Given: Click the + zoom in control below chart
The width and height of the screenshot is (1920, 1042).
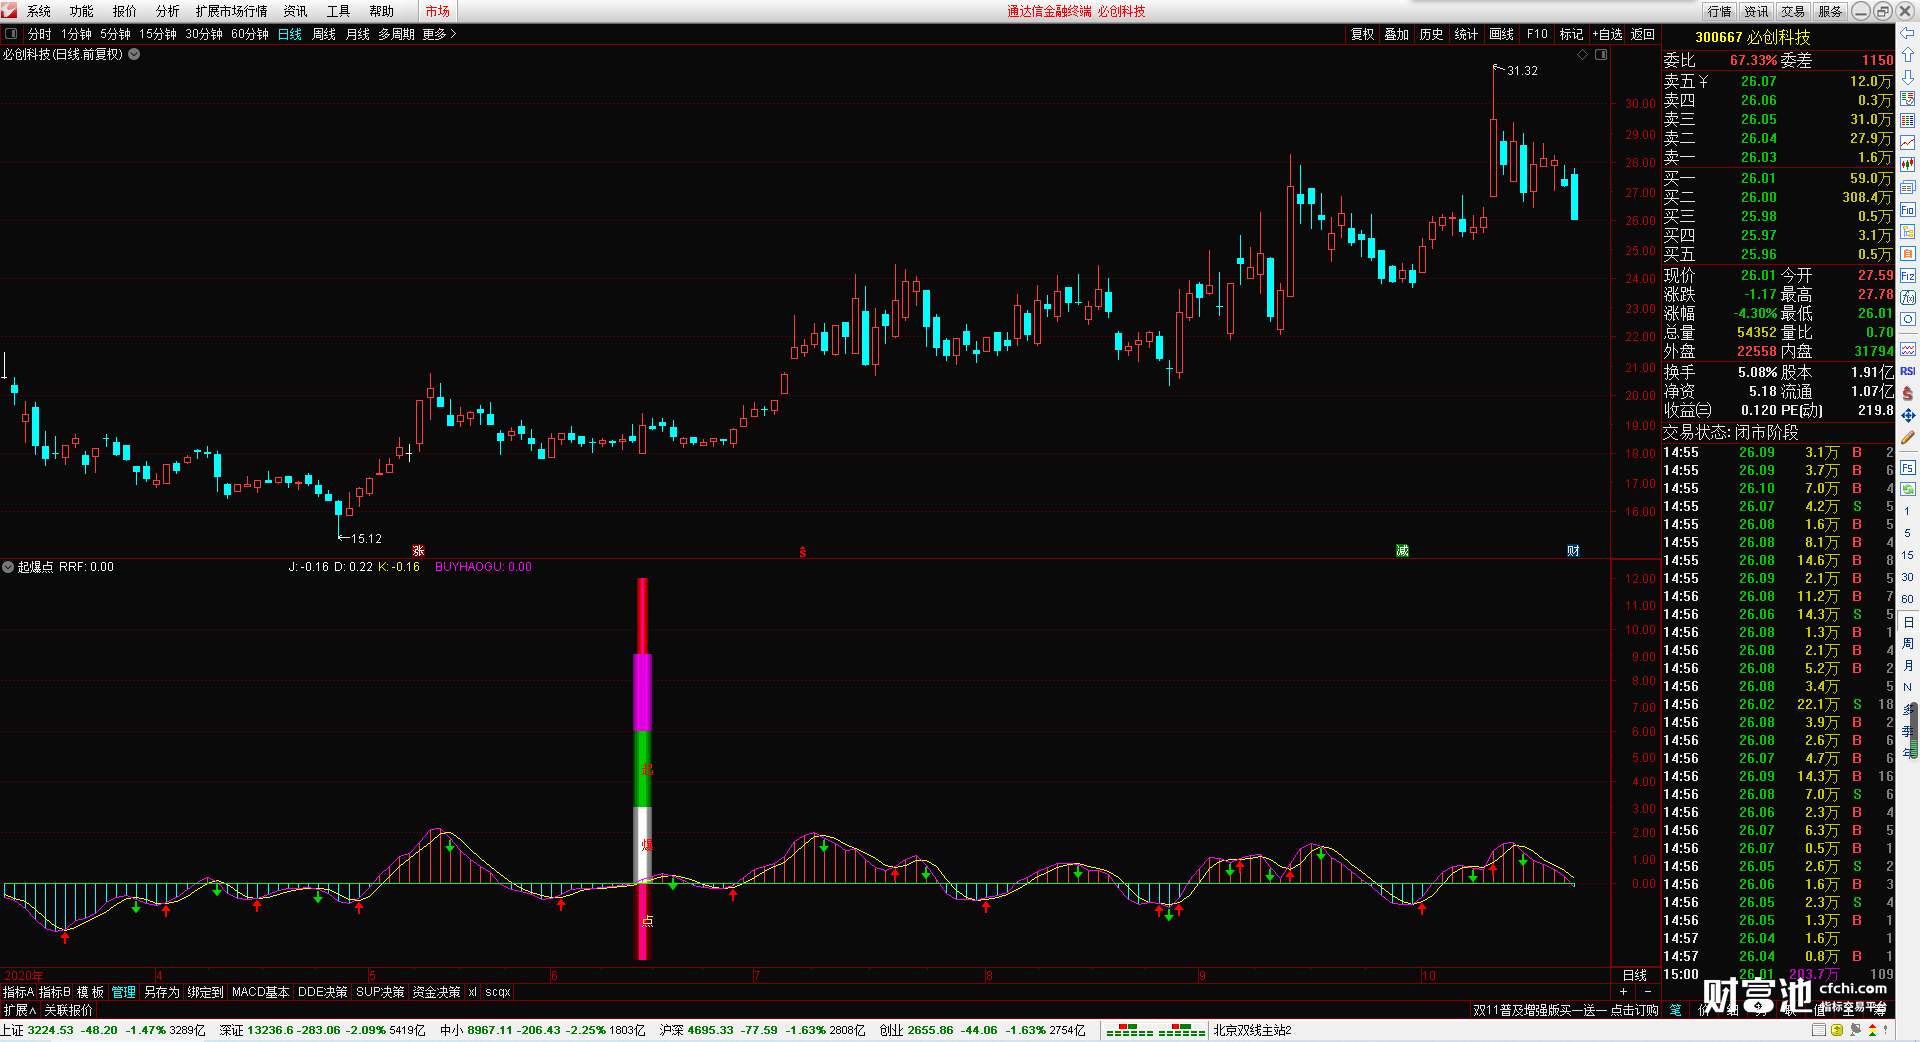Looking at the screenshot, I should pyautogui.click(x=1624, y=992).
